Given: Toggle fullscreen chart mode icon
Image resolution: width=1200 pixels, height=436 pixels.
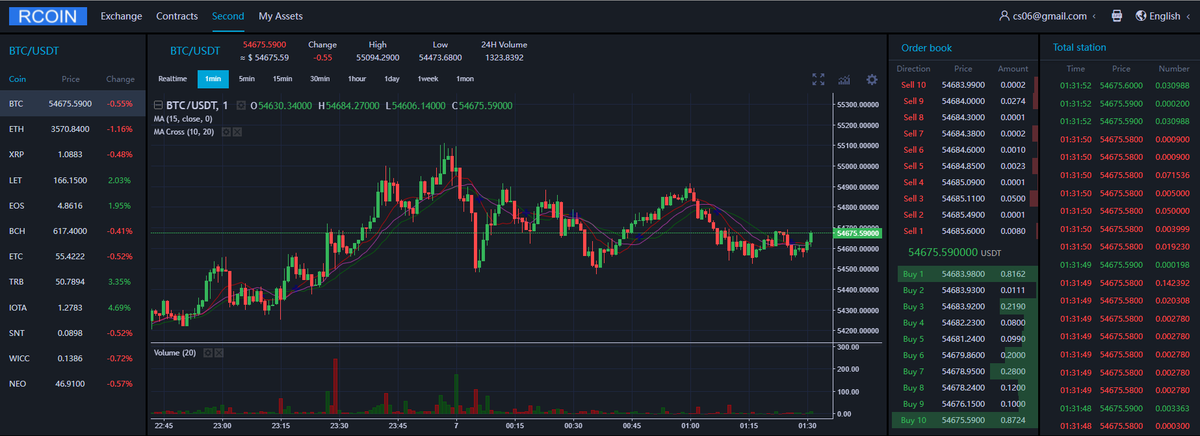Looking at the screenshot, I should click(x=818, y=79).
